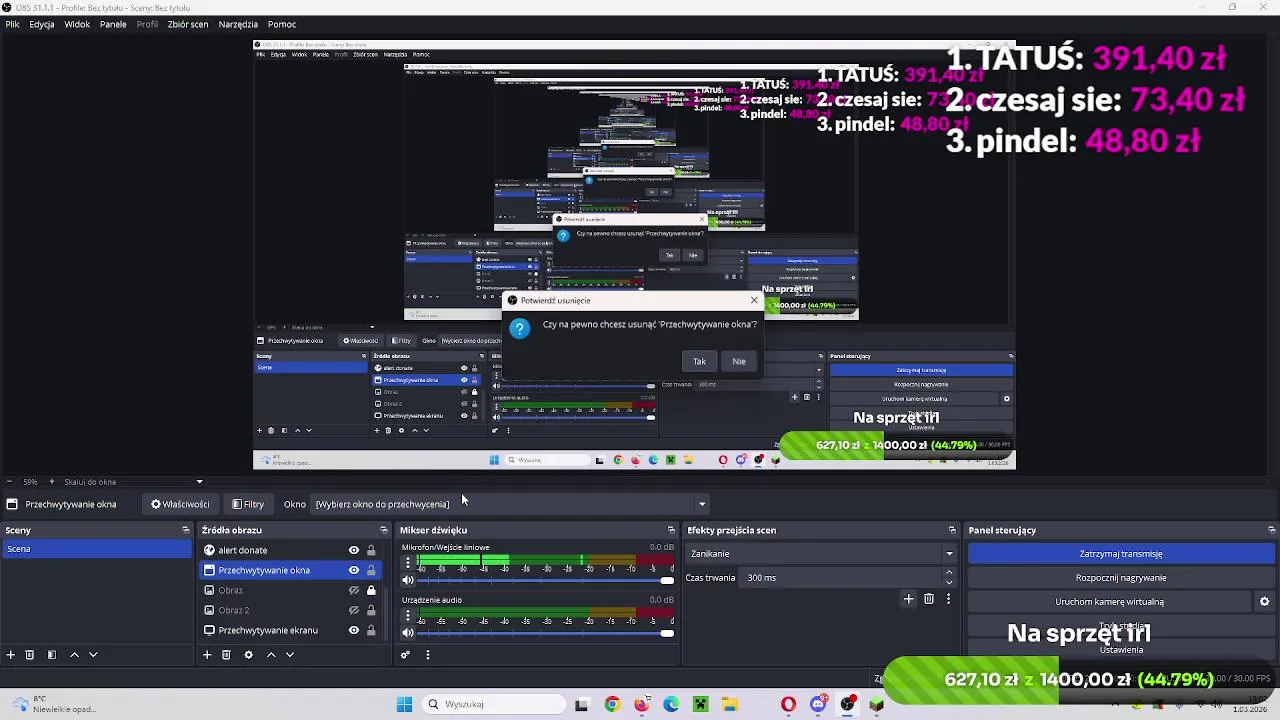Add a new scene with the plus icon

pyautogui.click(x=11, y=655)
